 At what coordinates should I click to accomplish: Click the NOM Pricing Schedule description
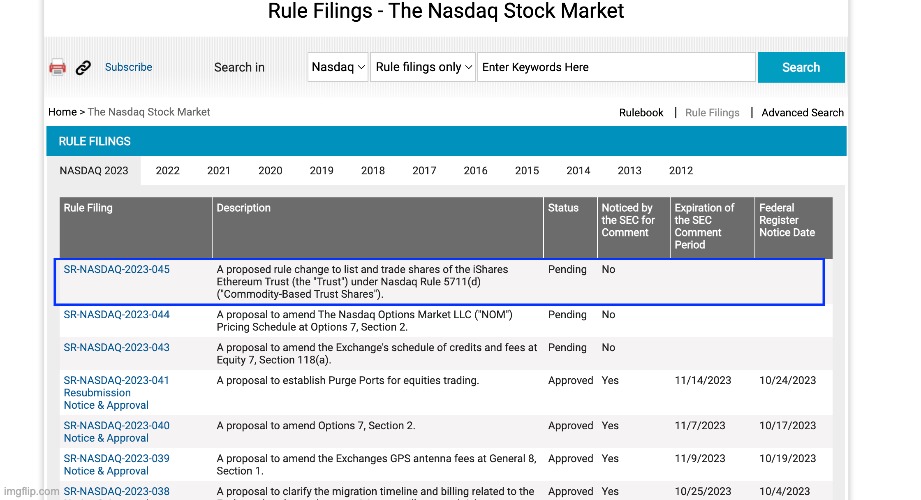(364, 321)
